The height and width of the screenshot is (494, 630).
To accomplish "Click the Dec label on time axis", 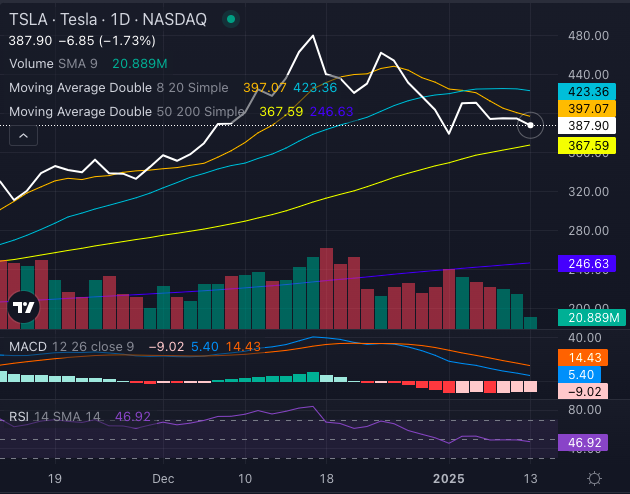I will click(x=161, y=478).
